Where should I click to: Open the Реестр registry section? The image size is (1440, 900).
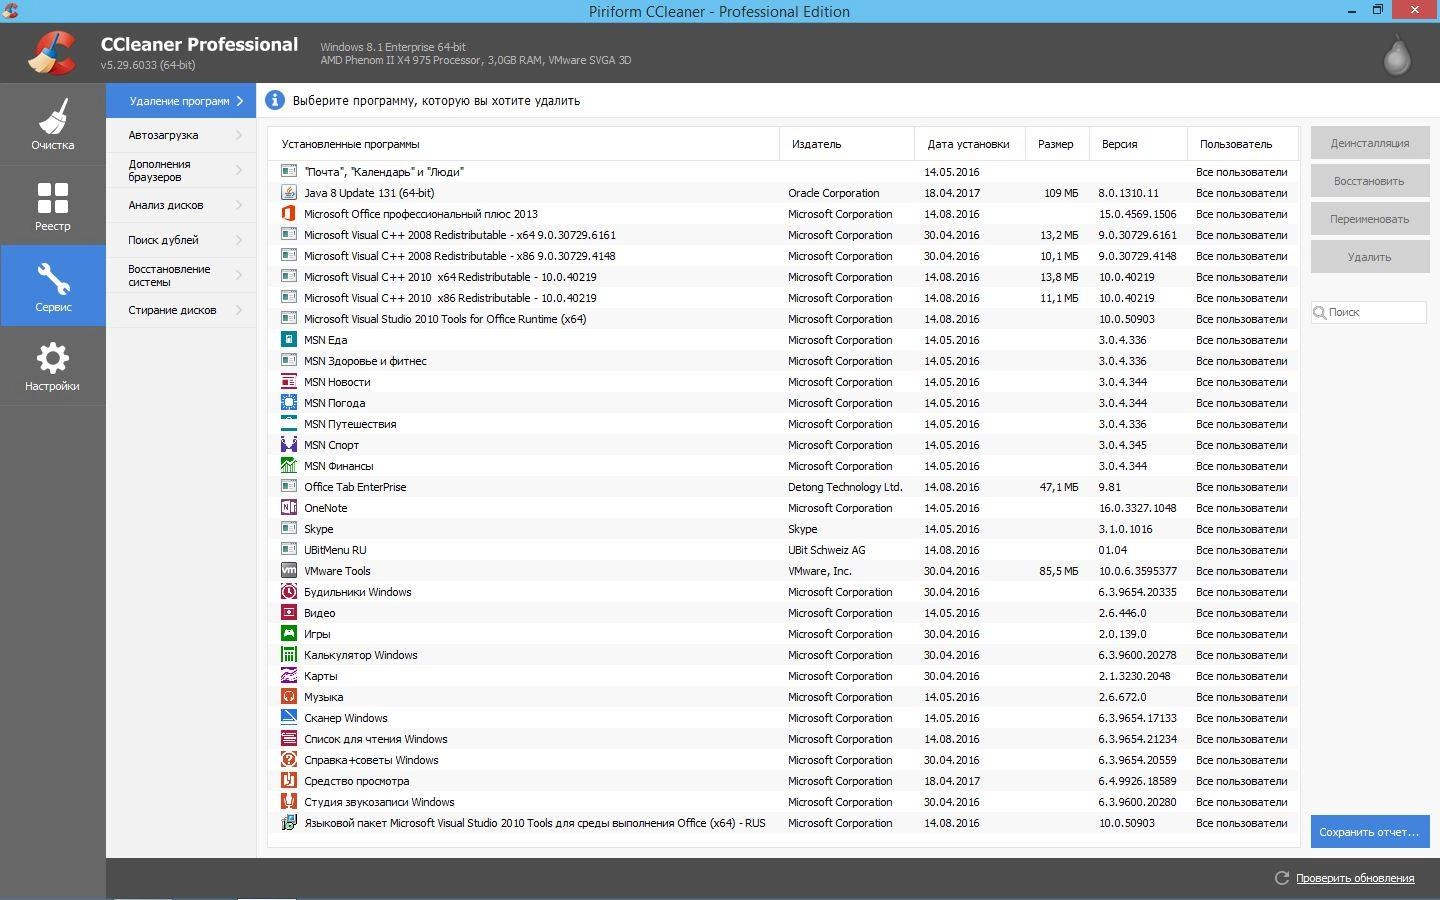coord(52,205)
